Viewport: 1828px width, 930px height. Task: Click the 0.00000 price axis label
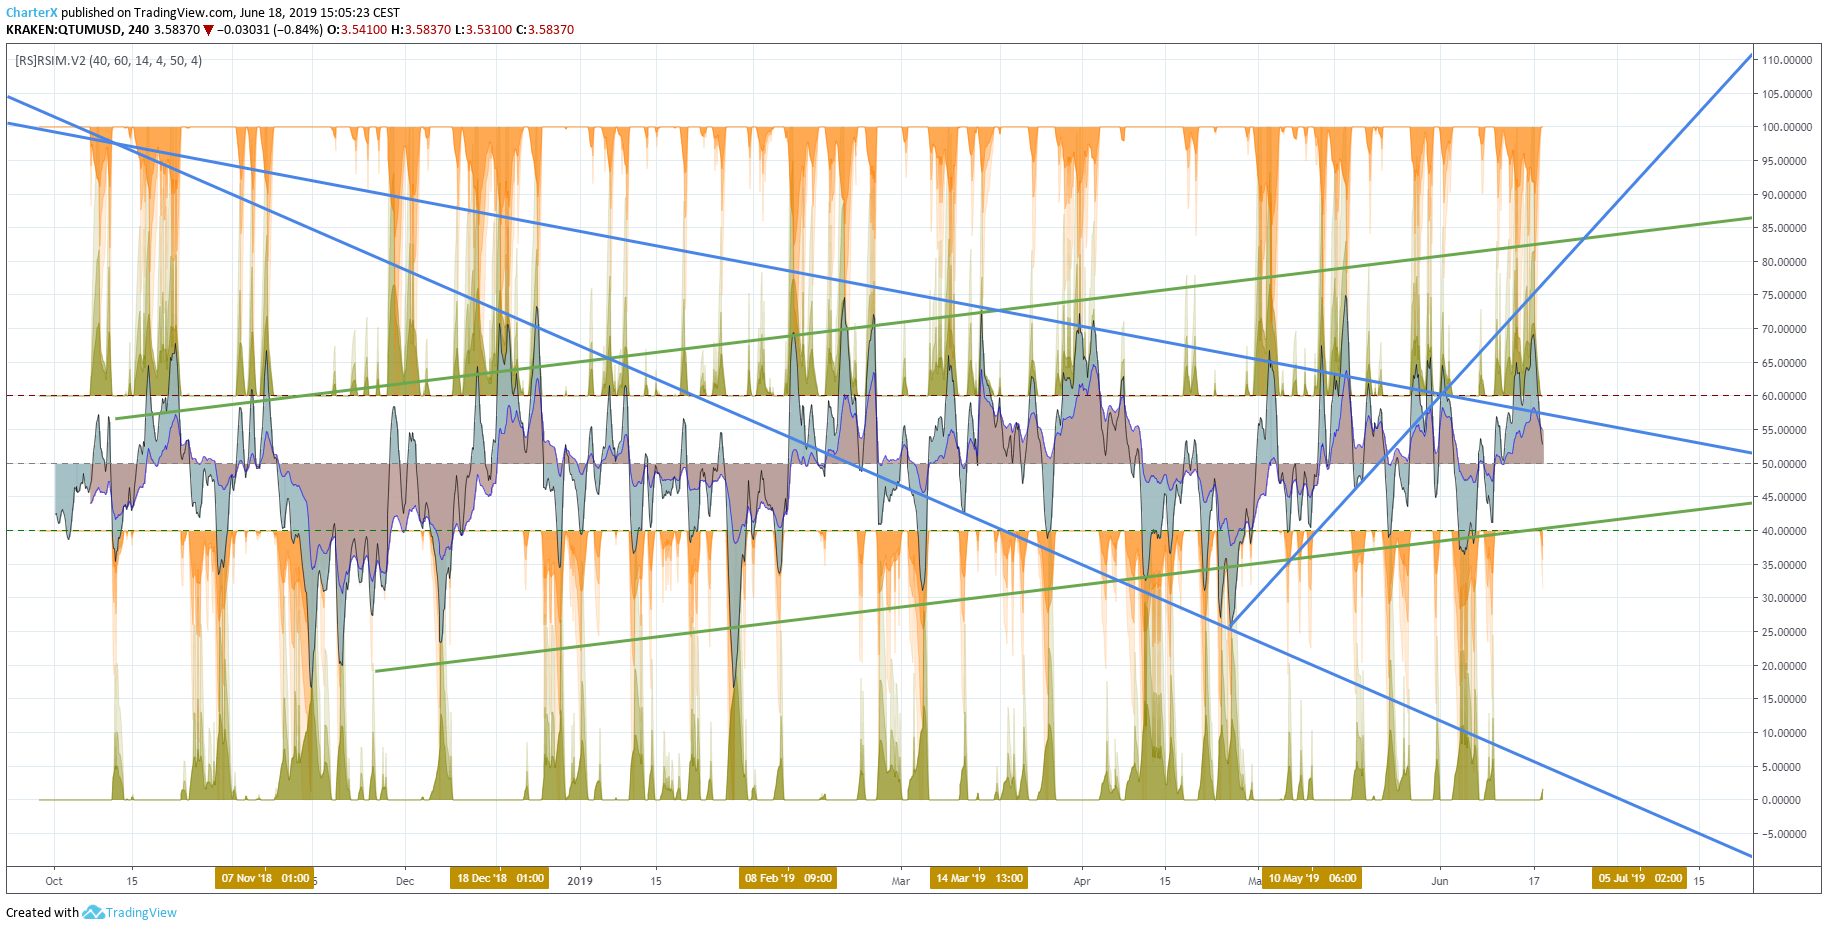pos(1781,800)
